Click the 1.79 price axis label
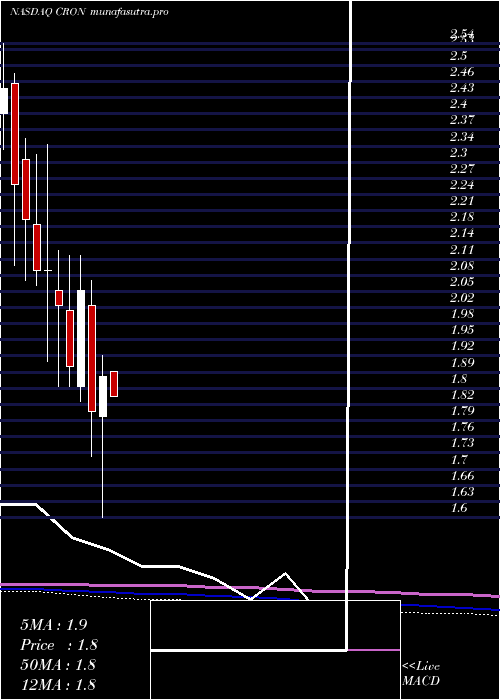This screenshot has width=500, height=700. (x=462, y=411)
